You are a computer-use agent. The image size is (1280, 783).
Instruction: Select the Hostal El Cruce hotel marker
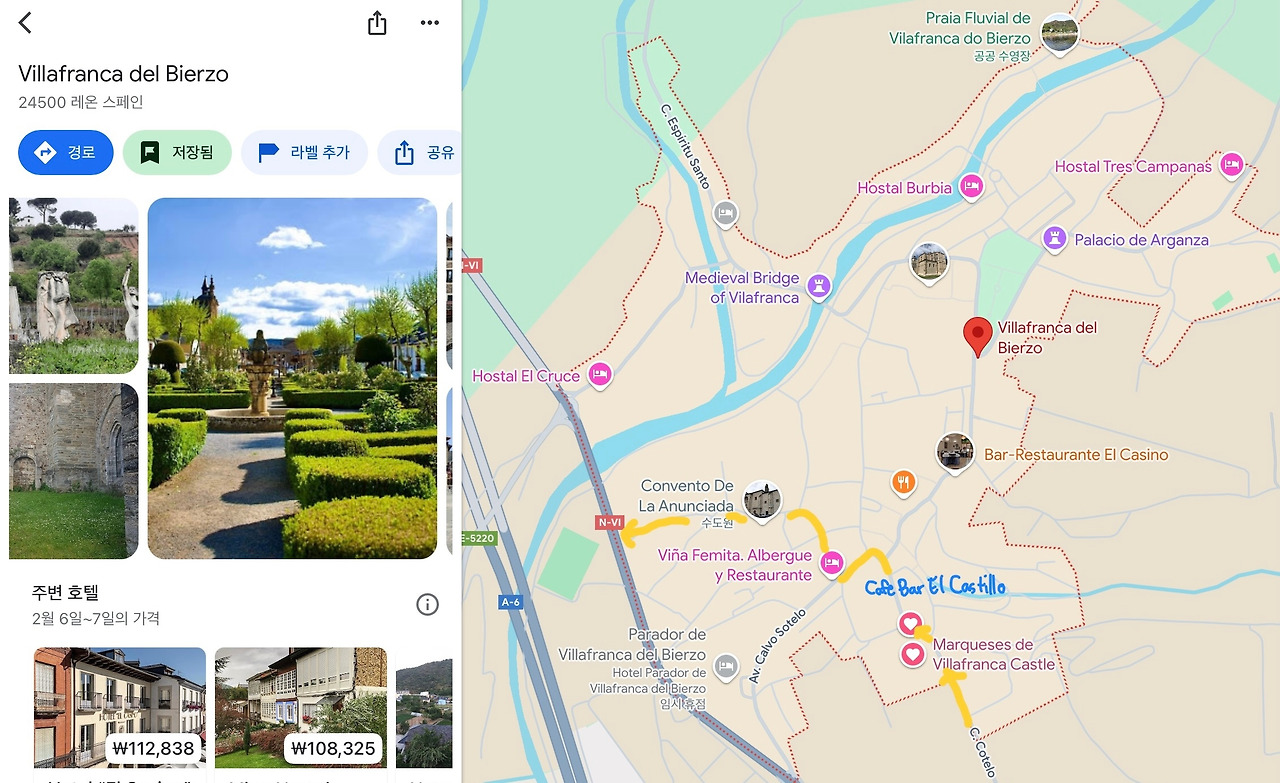click(x=600, y=375)
